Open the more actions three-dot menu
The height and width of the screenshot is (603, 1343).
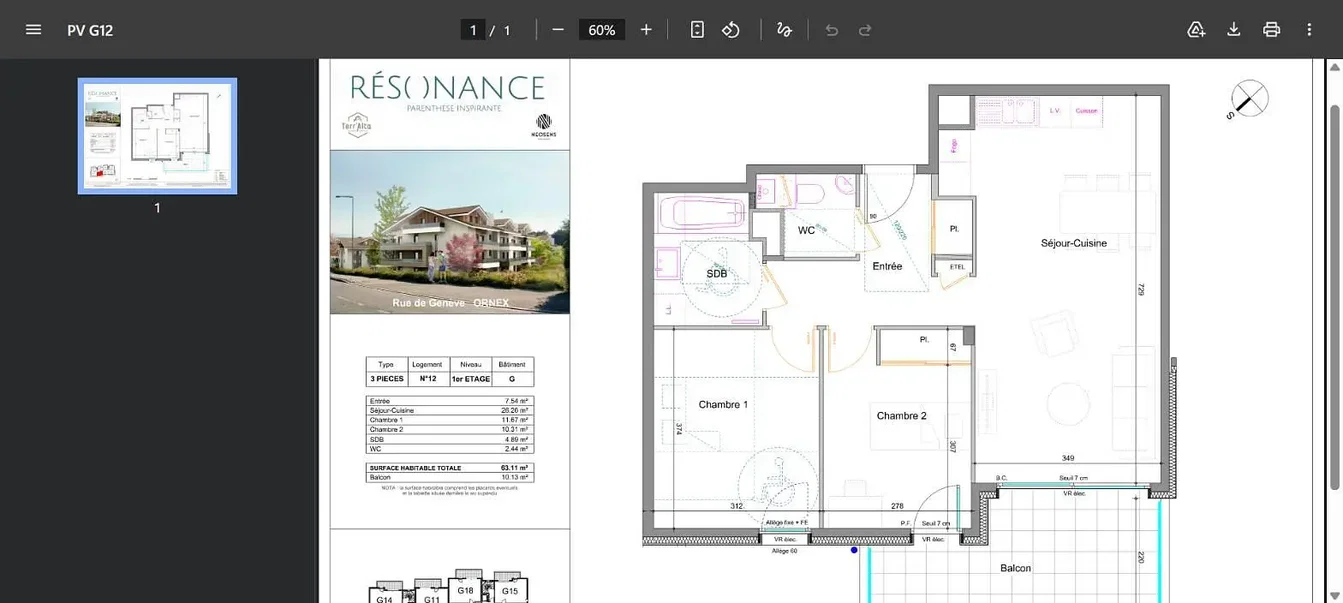click(1309, 29)
